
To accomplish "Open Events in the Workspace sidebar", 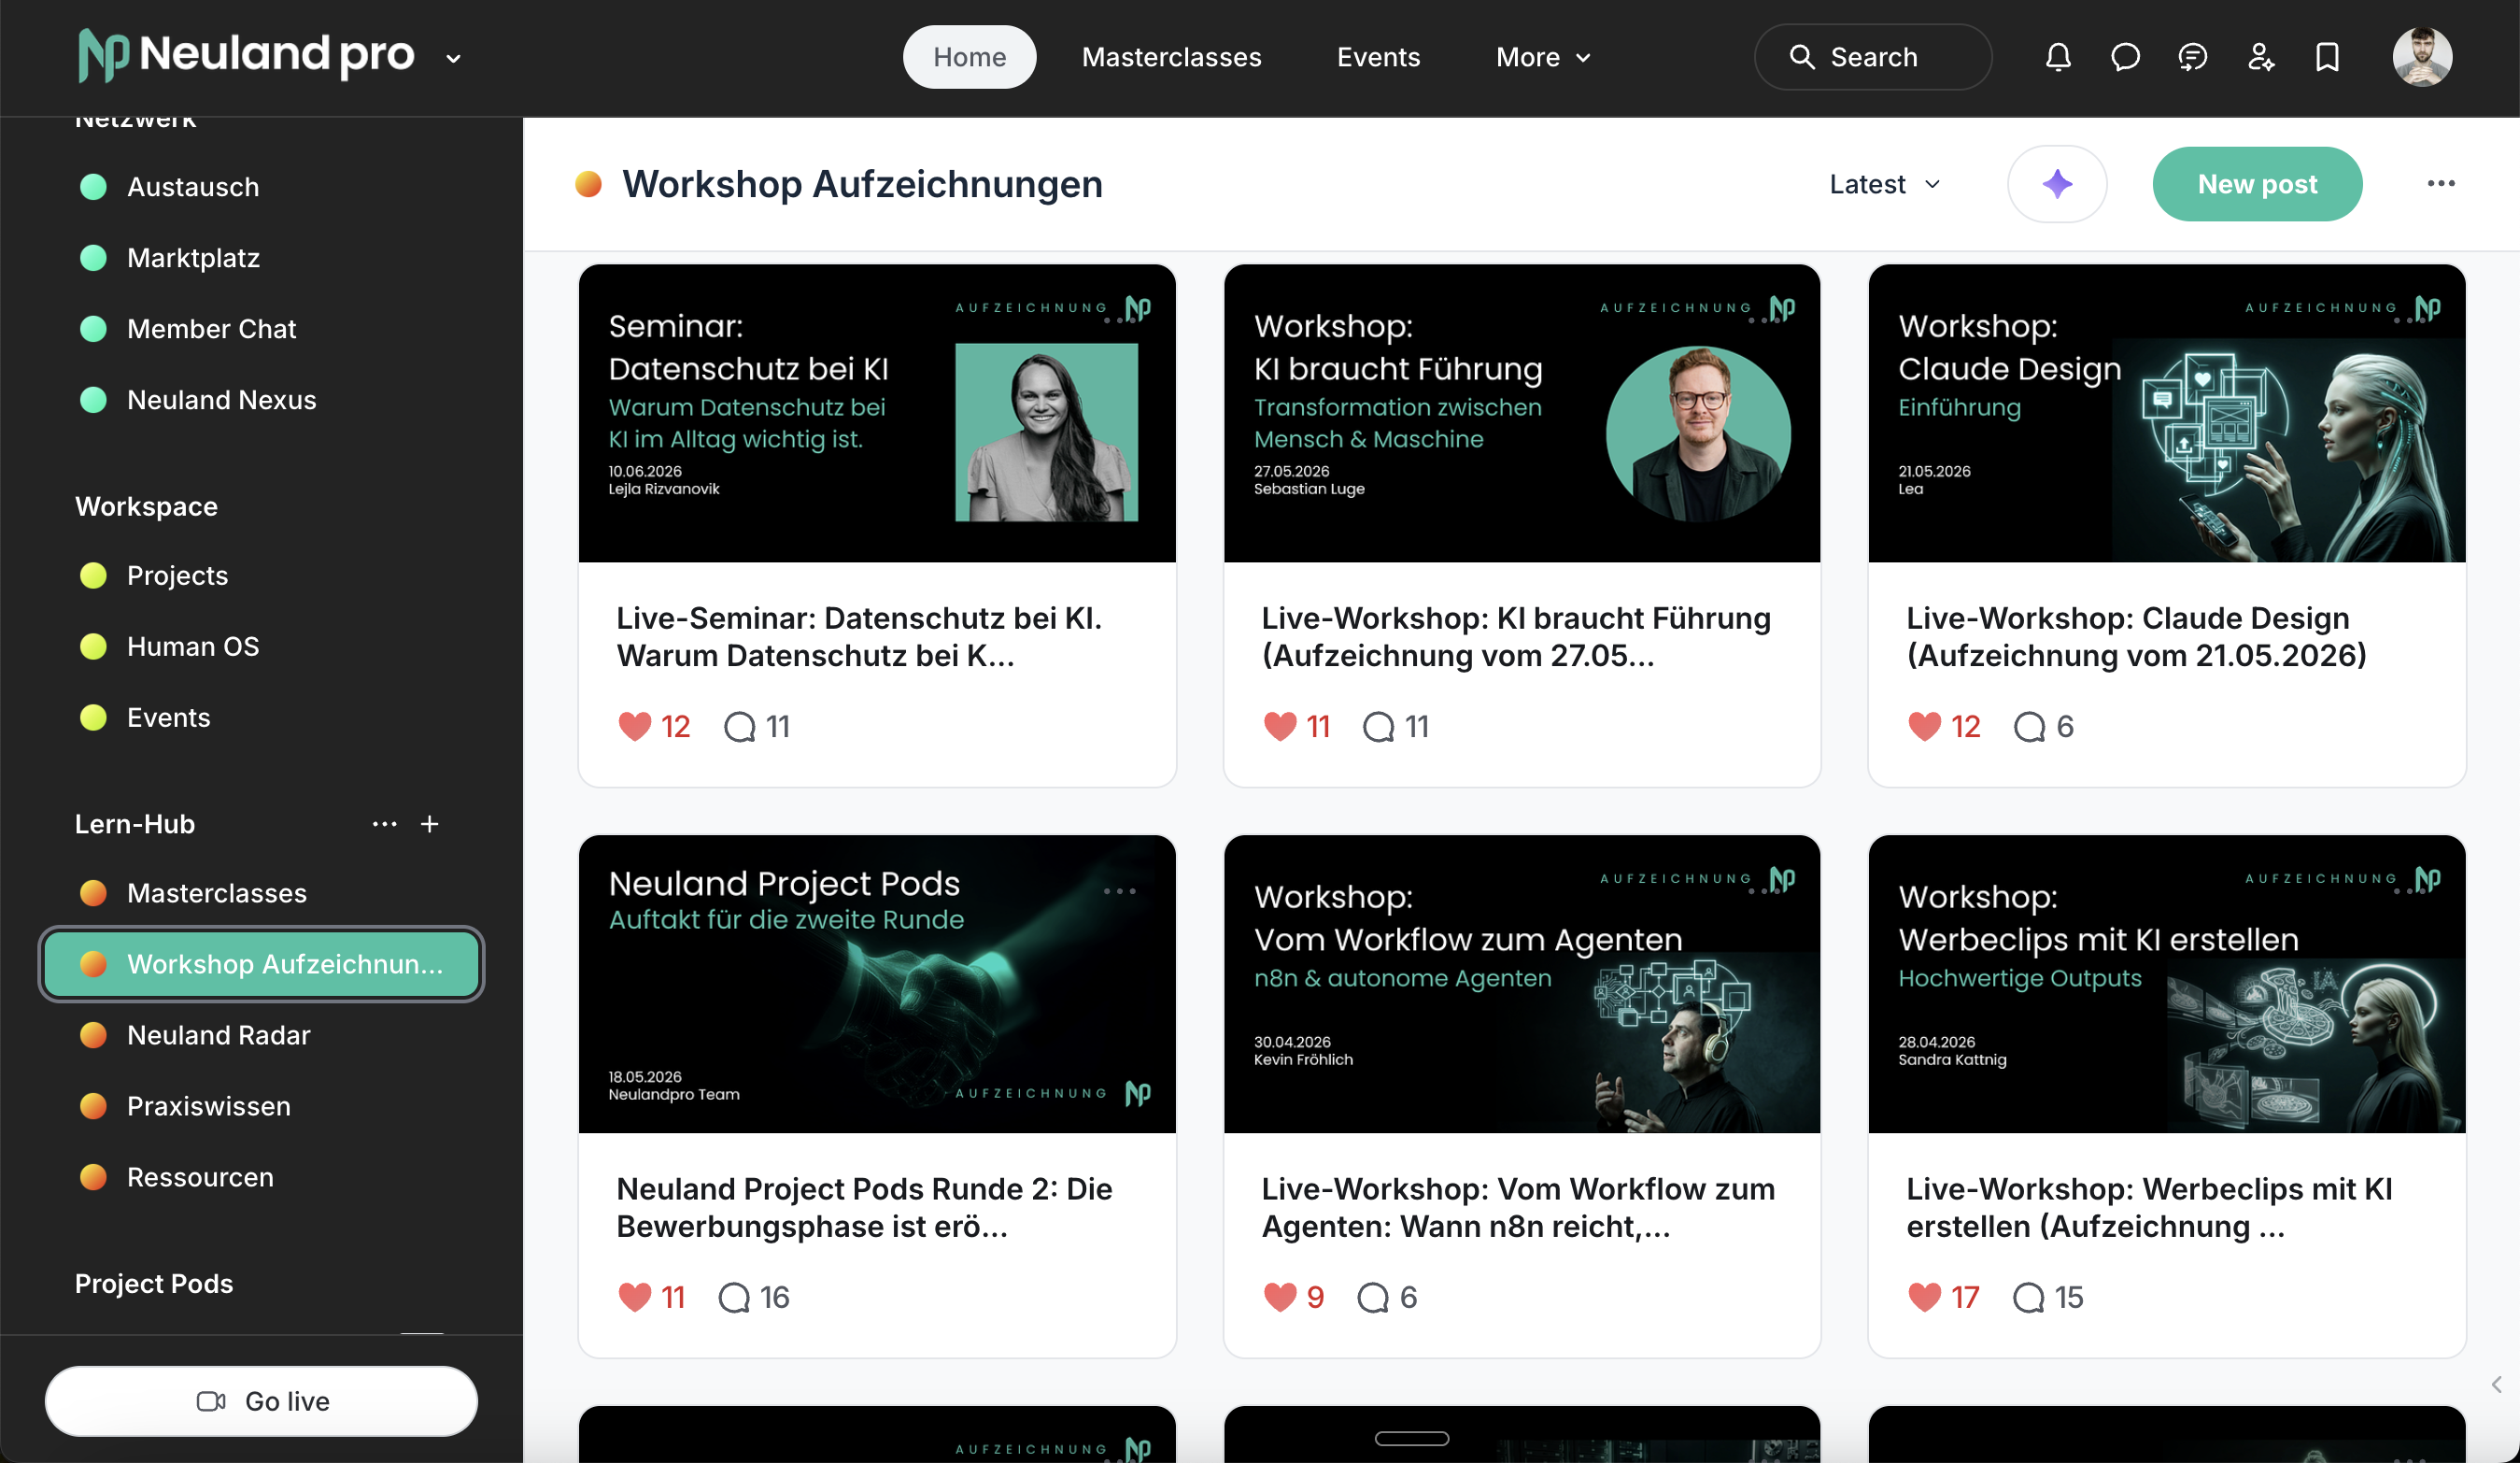I will pyautogui.click(x=260, y=718).
